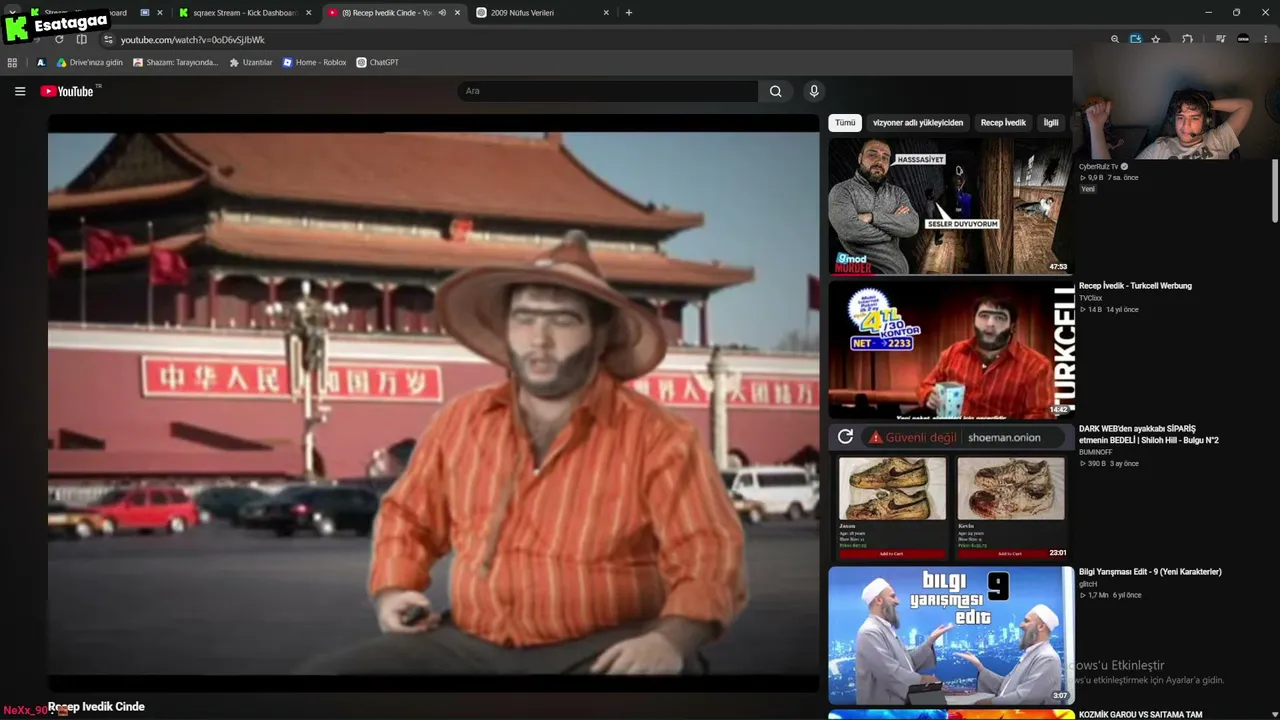Switch to the 2009 Nüfus Verileri tab
This screenshot has width=1280, height=720.
point(542,13)
